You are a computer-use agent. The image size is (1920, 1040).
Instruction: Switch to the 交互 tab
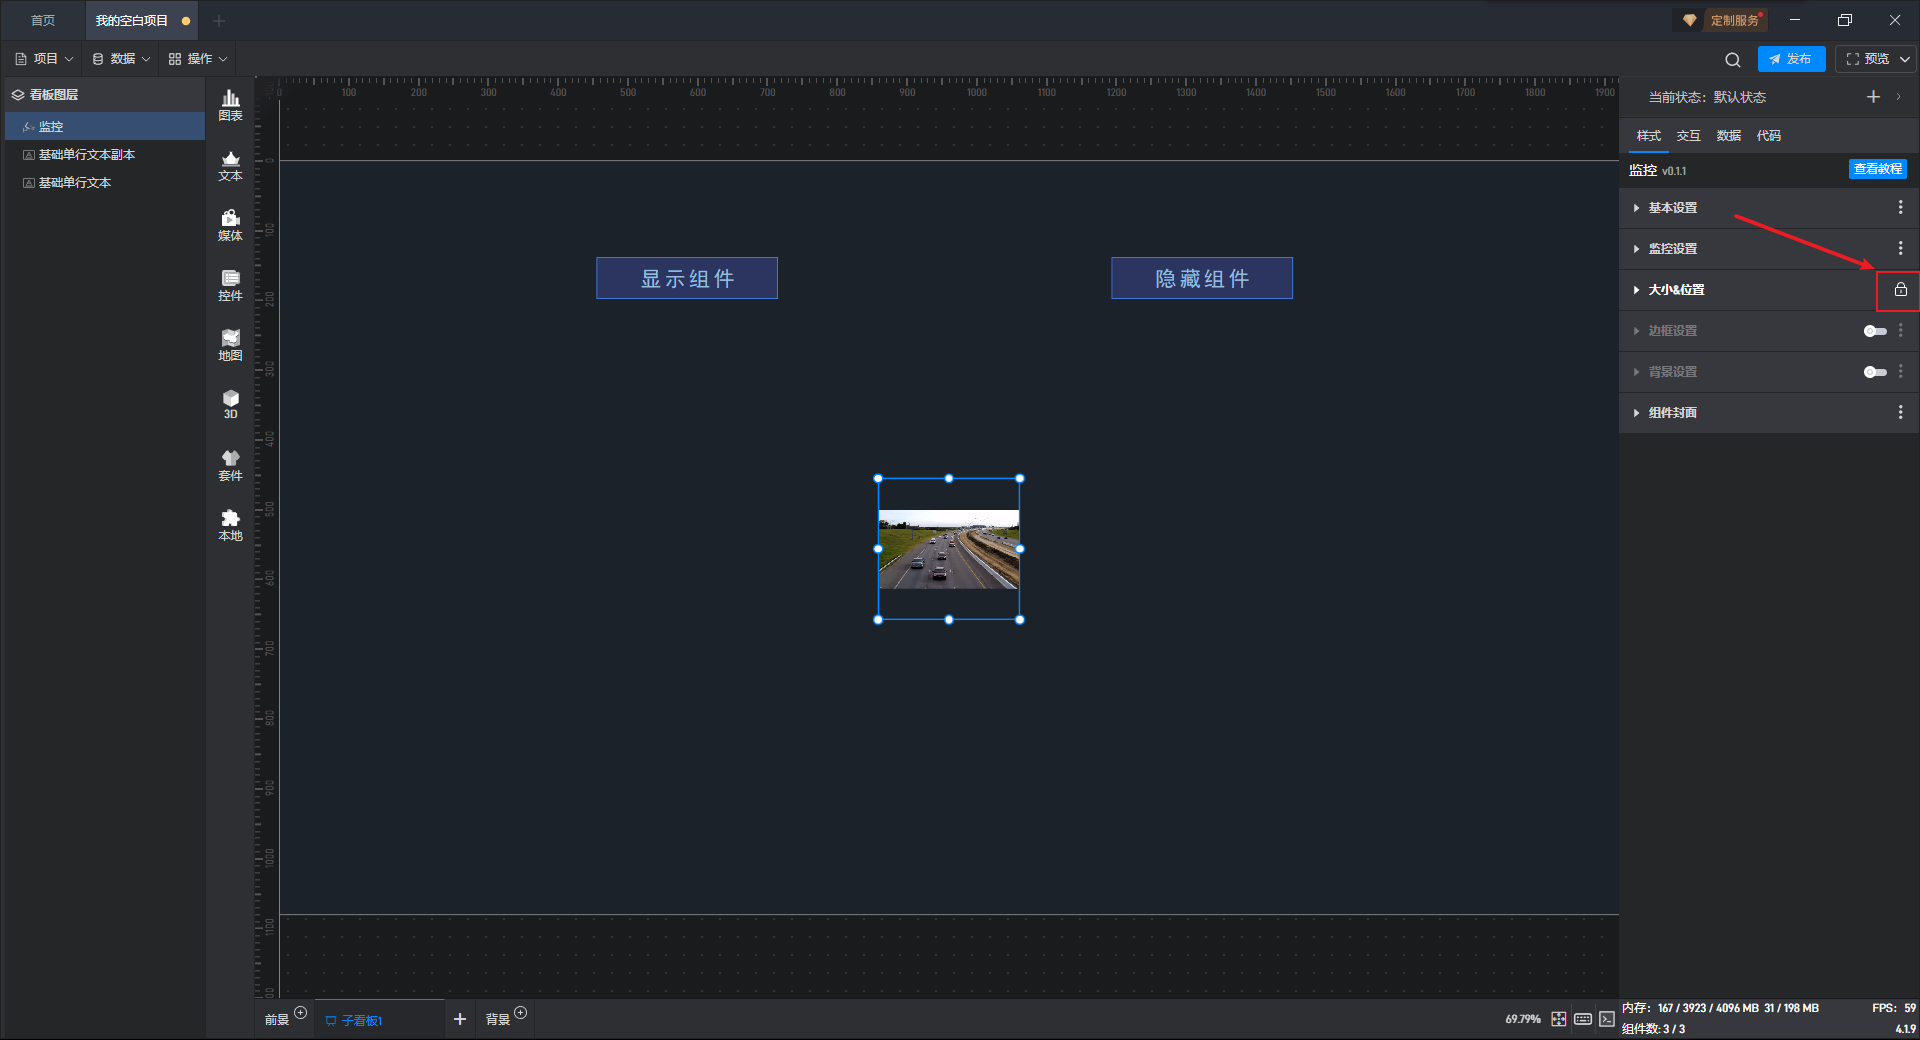pos(1688,136)
